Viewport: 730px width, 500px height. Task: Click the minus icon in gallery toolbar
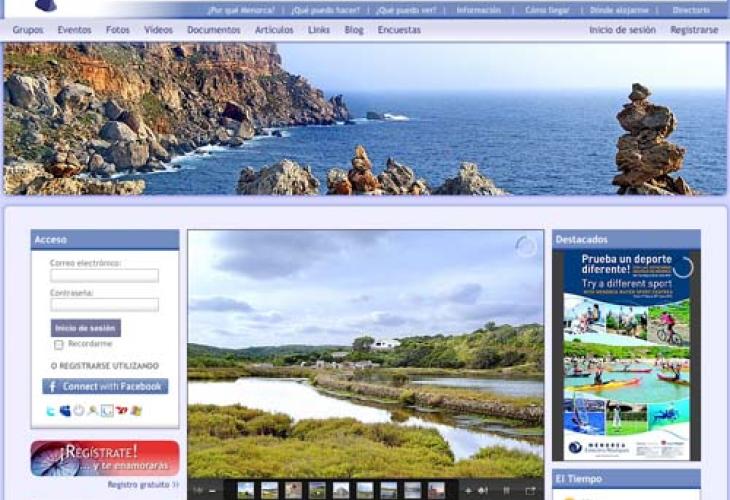tap(213, 490)
